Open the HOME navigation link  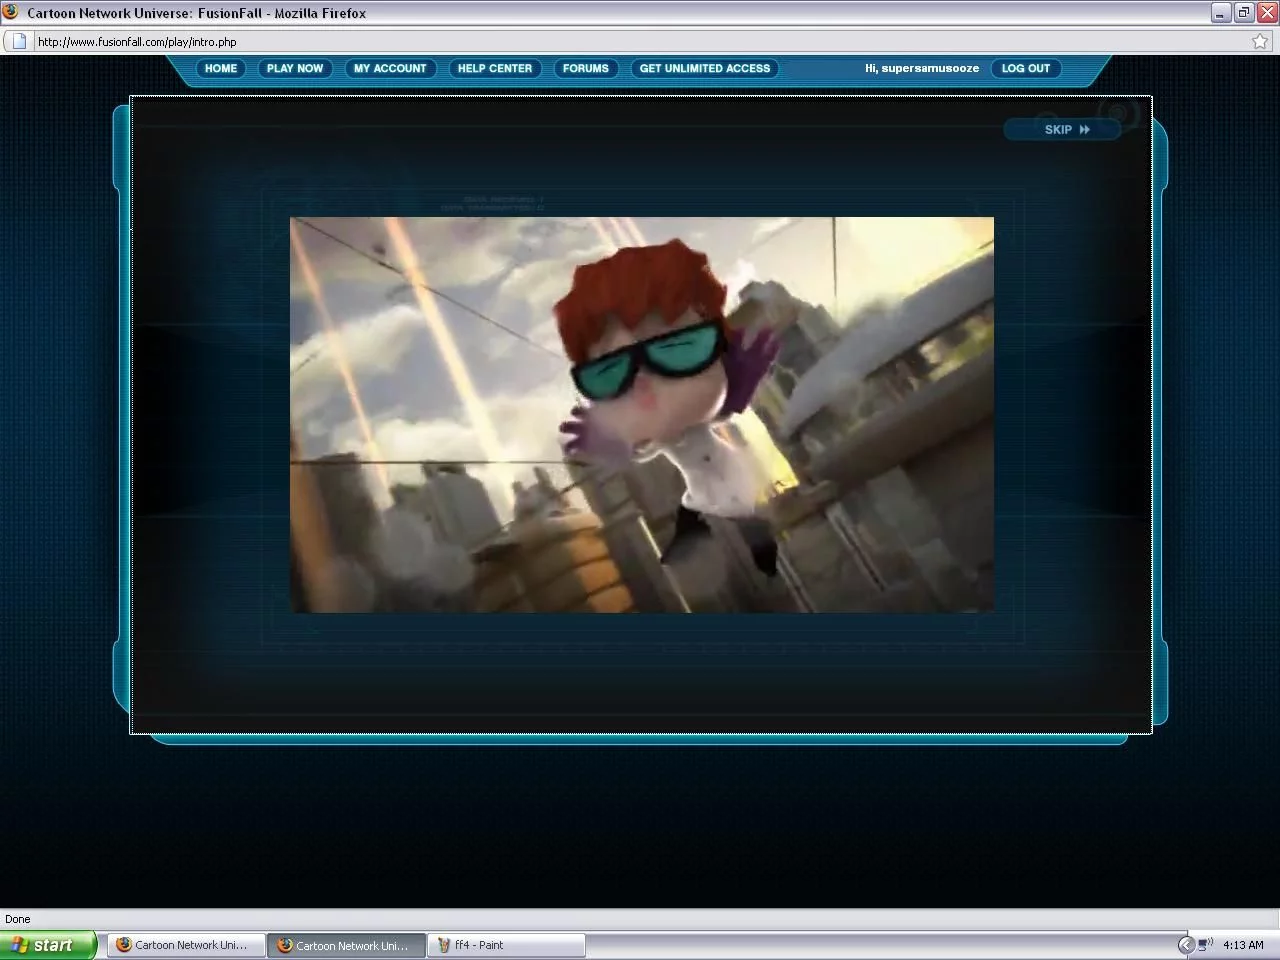coord(221,68)
